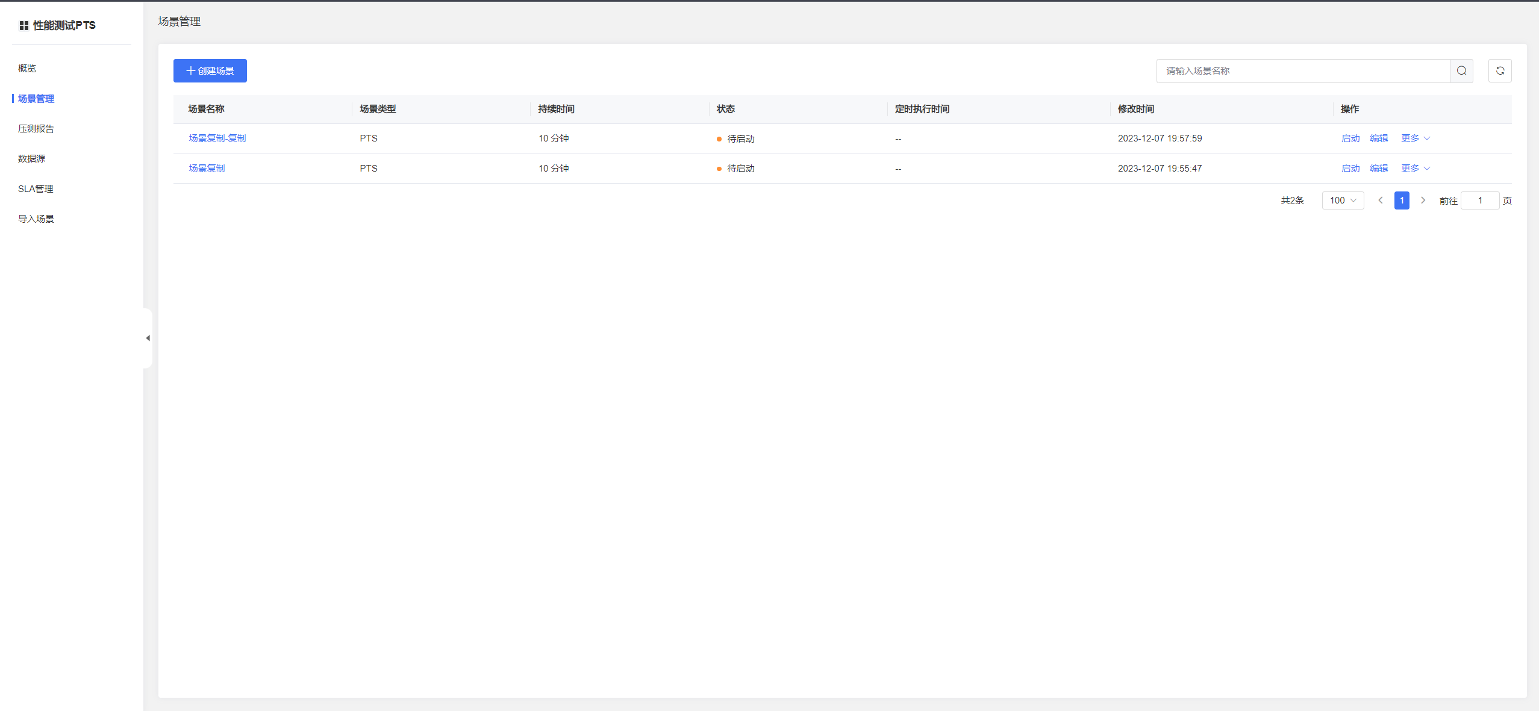Viewport: 1540px width, 712px height.
Task: Open the 场景复制-复制 scenario link
Action: pos(217,138)
